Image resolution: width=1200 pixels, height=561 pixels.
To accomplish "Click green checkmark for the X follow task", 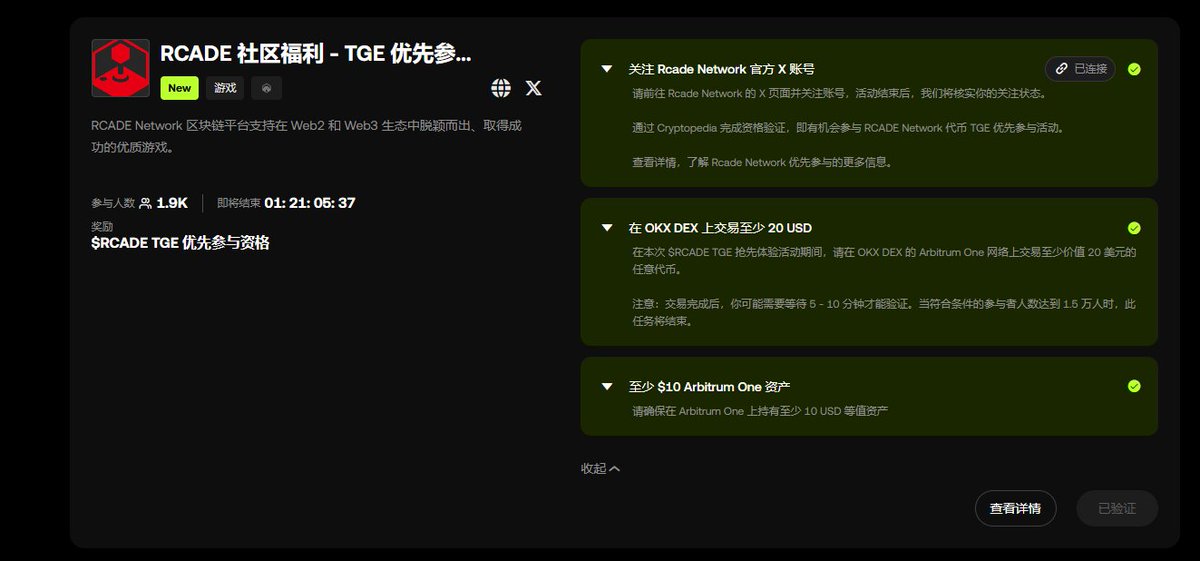I will click(x=1134, y=69).
